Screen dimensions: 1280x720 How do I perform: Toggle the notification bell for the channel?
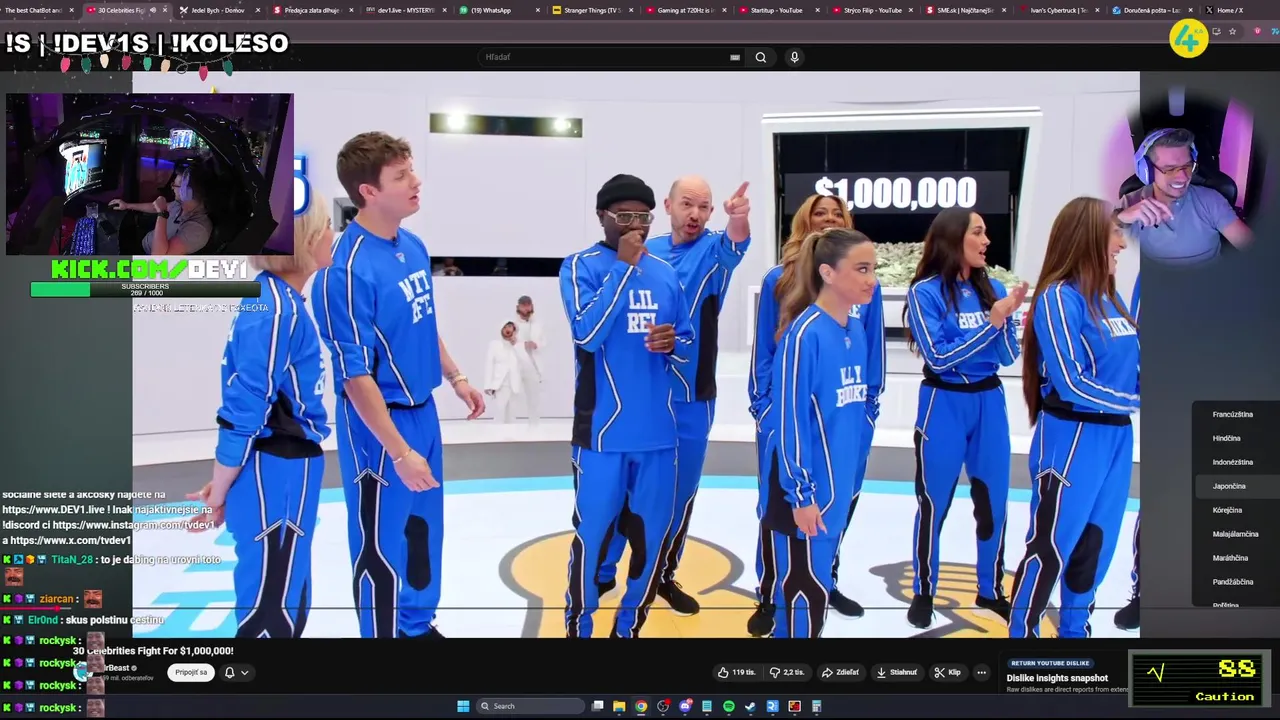[229, 672]
